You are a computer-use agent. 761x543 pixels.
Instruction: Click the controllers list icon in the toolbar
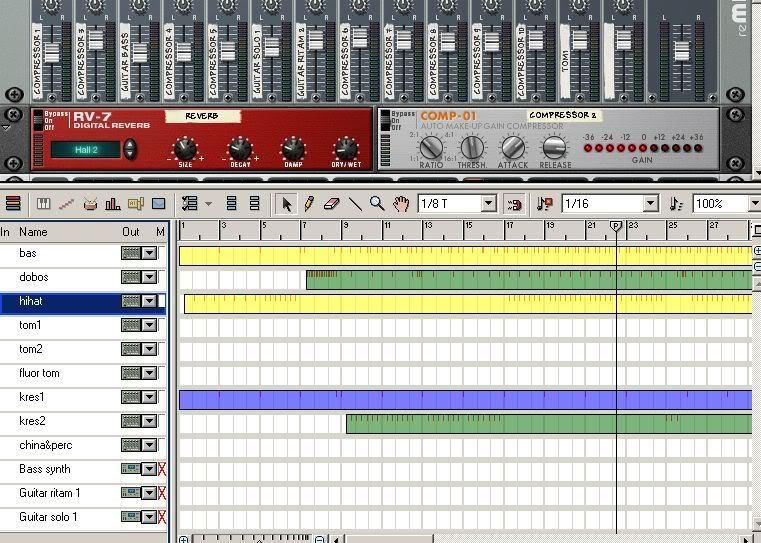click(x=190, y=203)
